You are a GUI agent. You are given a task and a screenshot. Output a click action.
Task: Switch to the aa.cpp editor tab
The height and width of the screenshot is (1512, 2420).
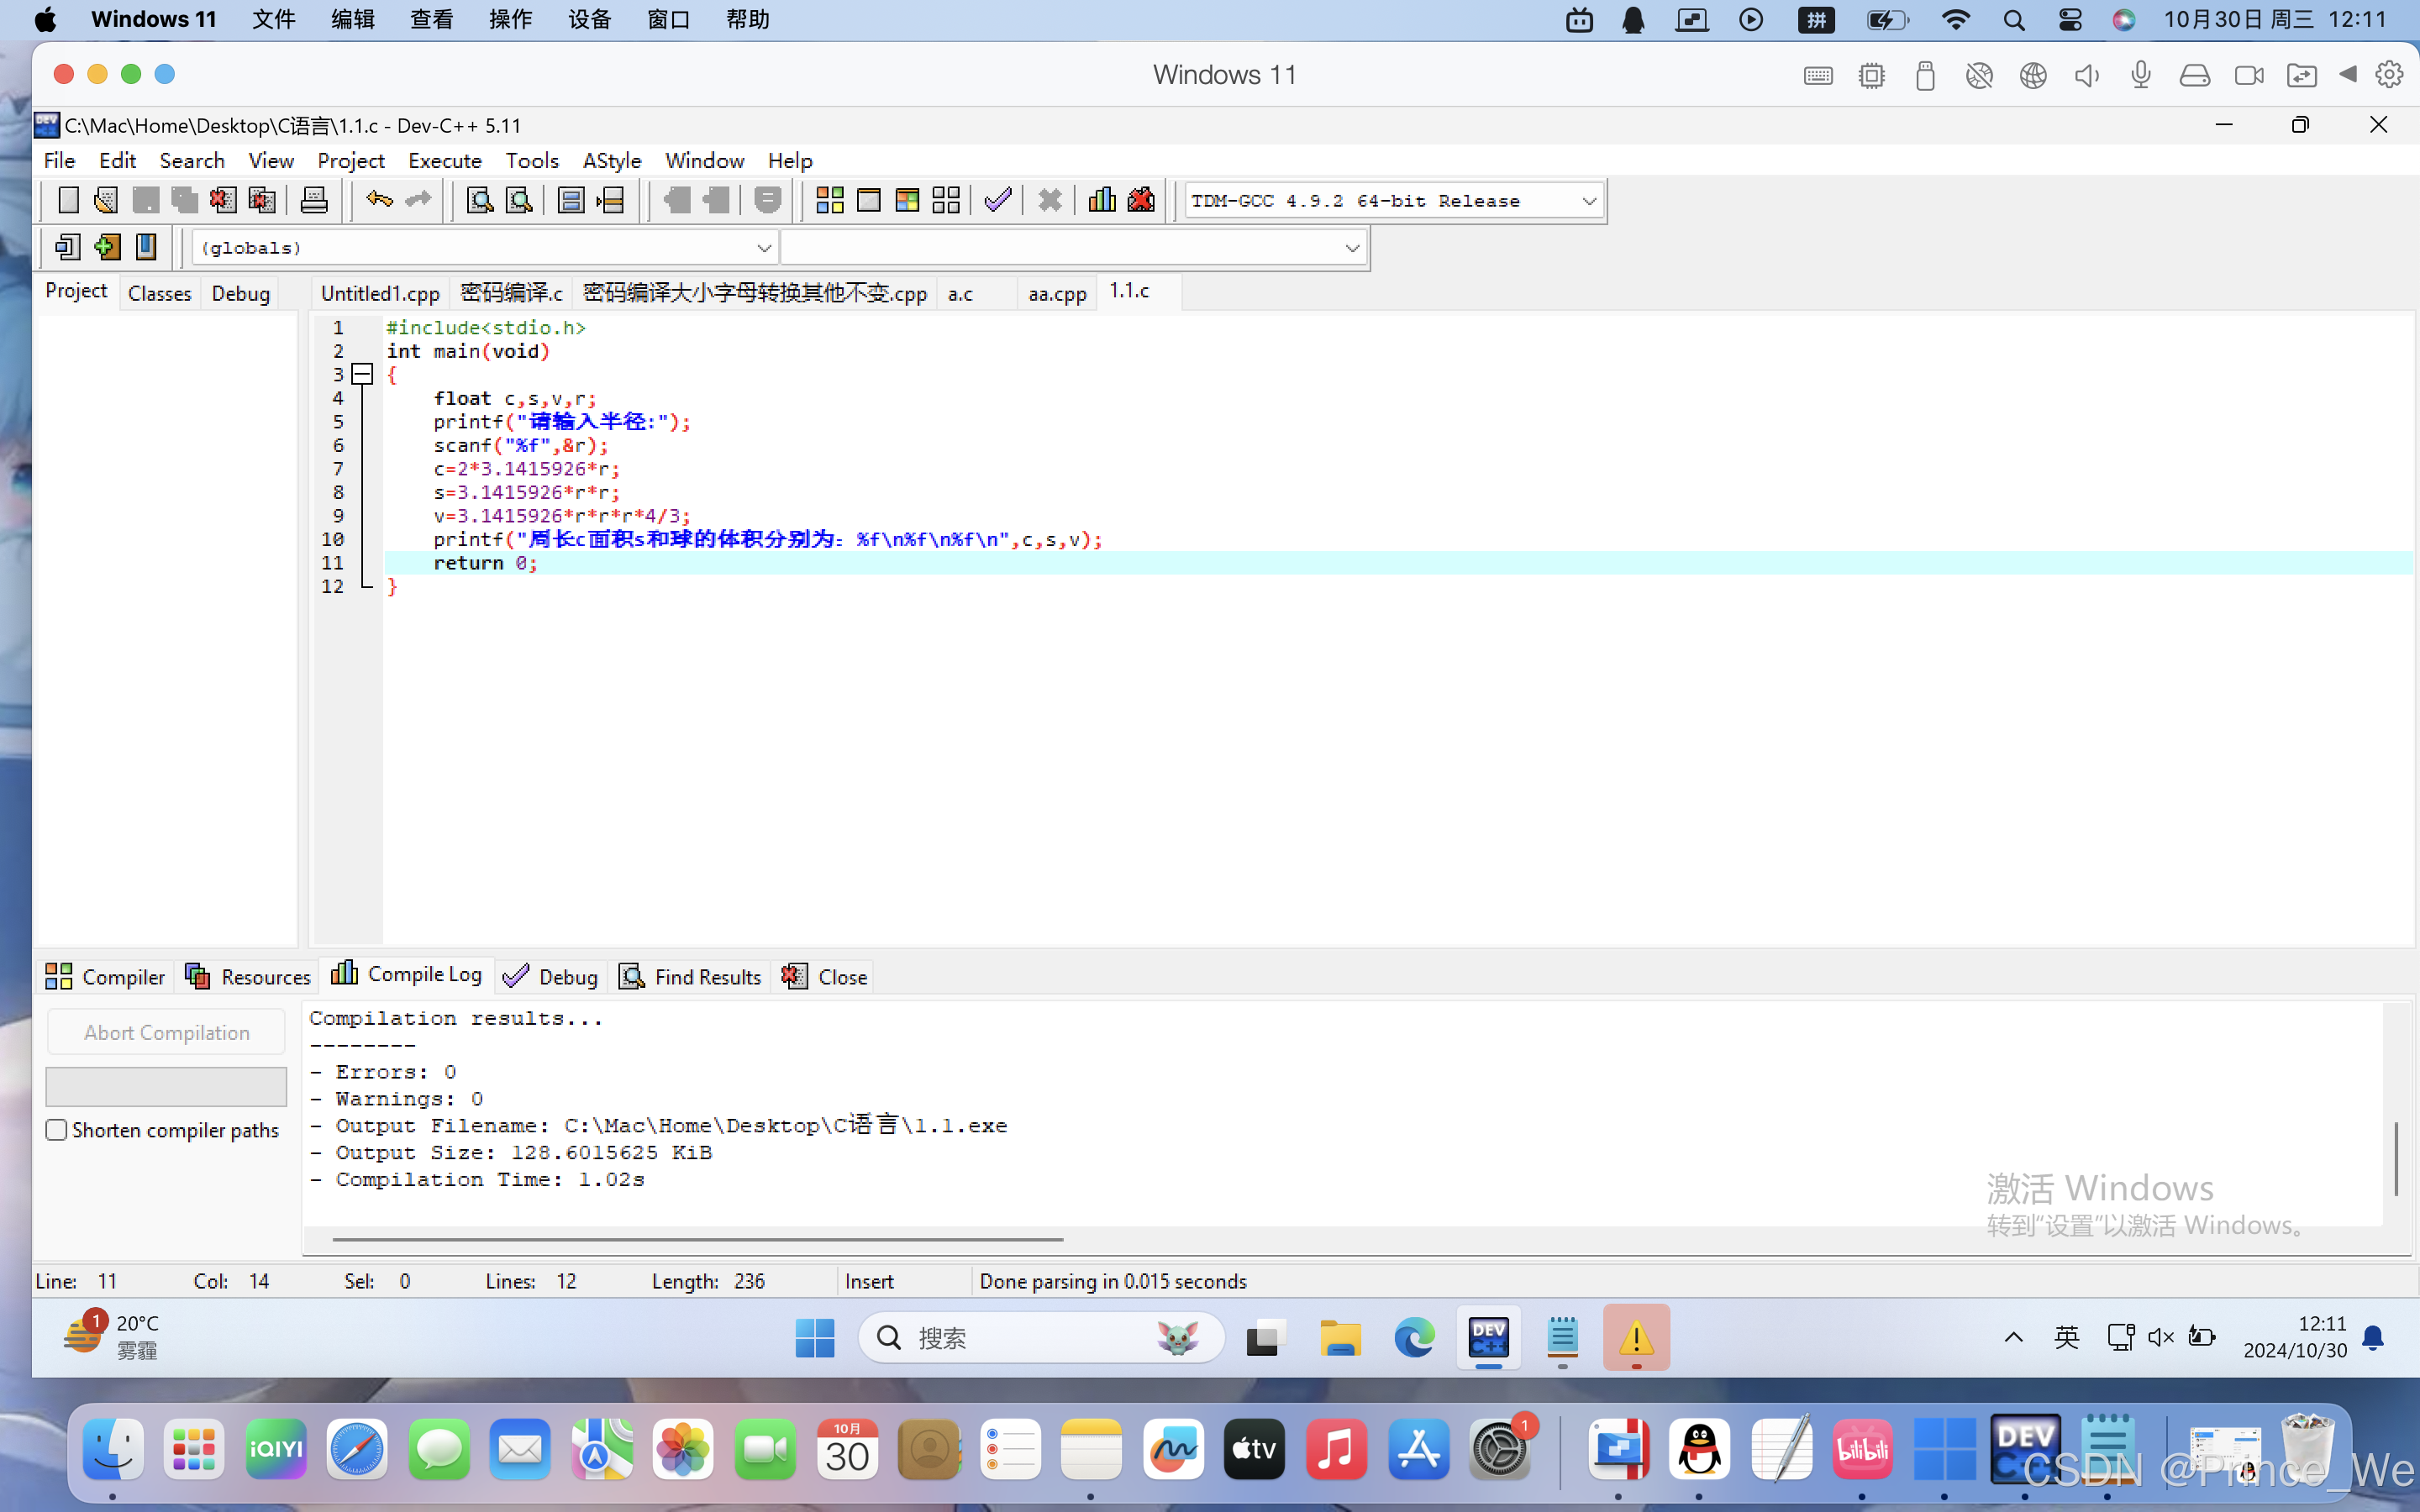[x=1057, y=293]
